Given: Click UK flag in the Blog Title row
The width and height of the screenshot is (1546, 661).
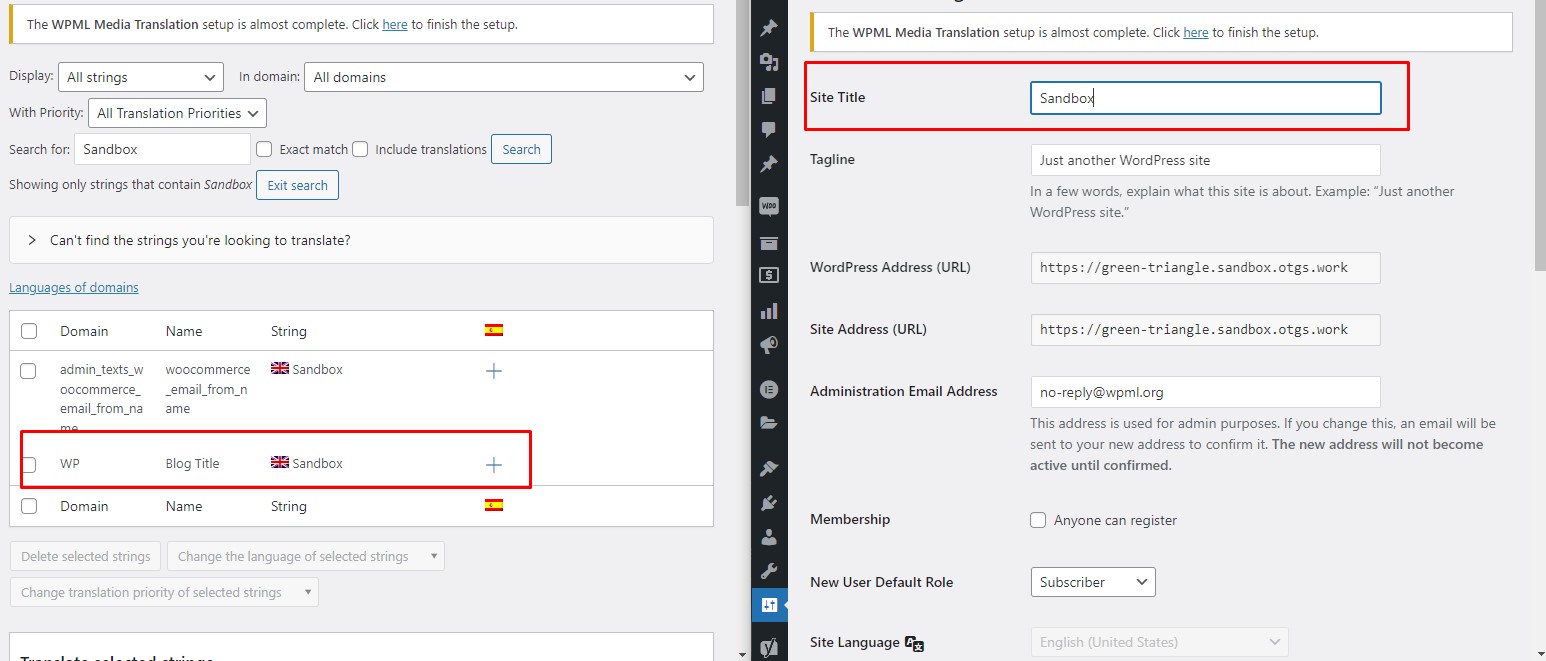Looking at the screenshot, I should tap(280, 463).
